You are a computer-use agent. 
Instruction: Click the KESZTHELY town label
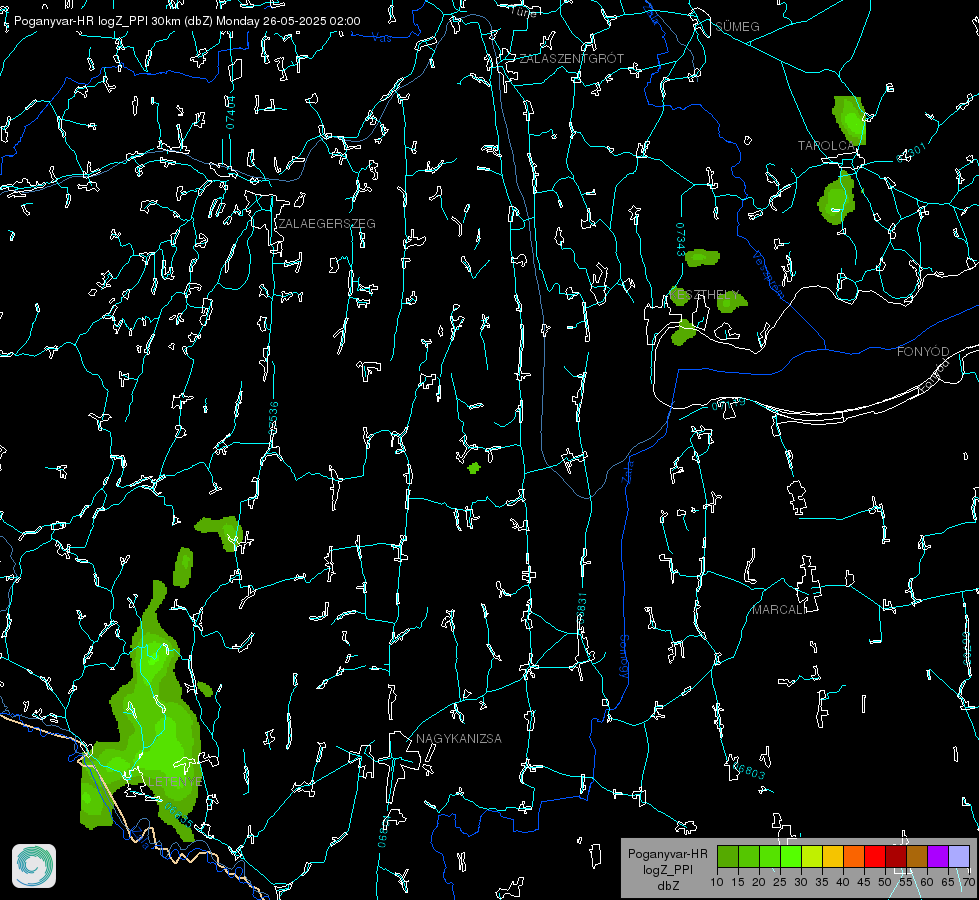[x=704, y=294]
